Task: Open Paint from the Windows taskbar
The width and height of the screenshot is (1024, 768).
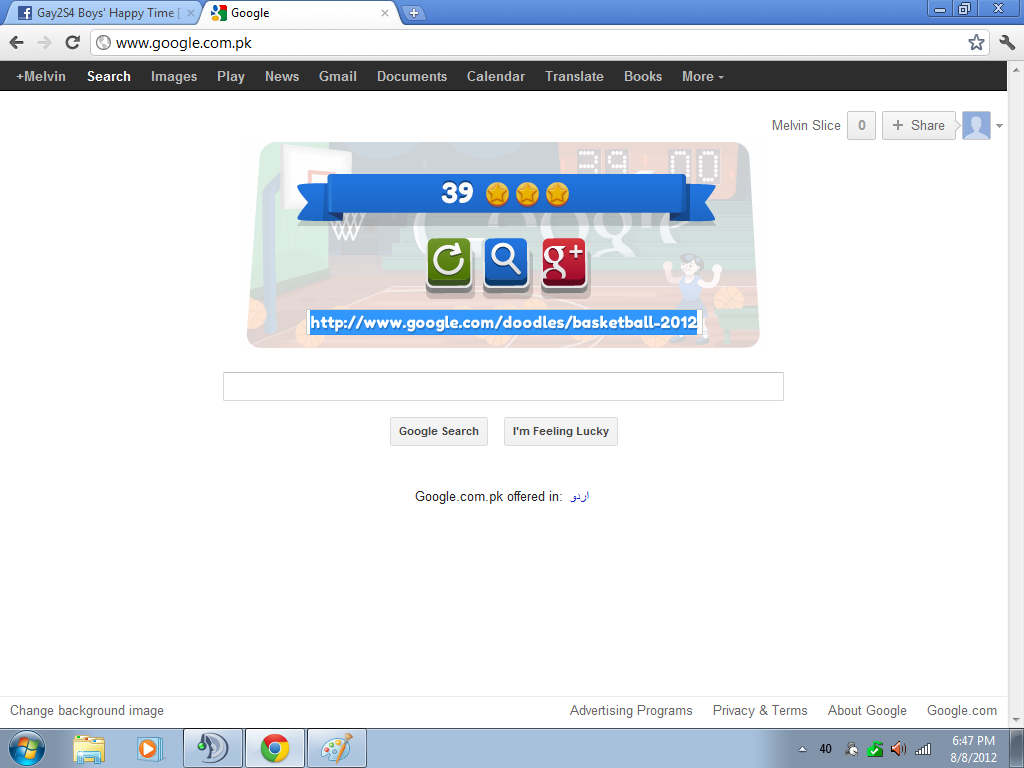Action: pos(336,748)
